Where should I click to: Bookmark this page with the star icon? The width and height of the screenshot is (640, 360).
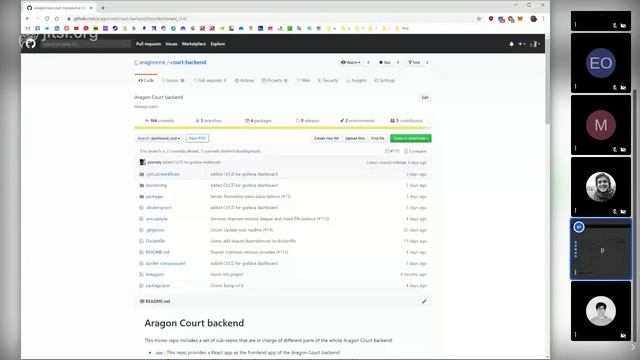pyautogui.click(x=479, y=19)
